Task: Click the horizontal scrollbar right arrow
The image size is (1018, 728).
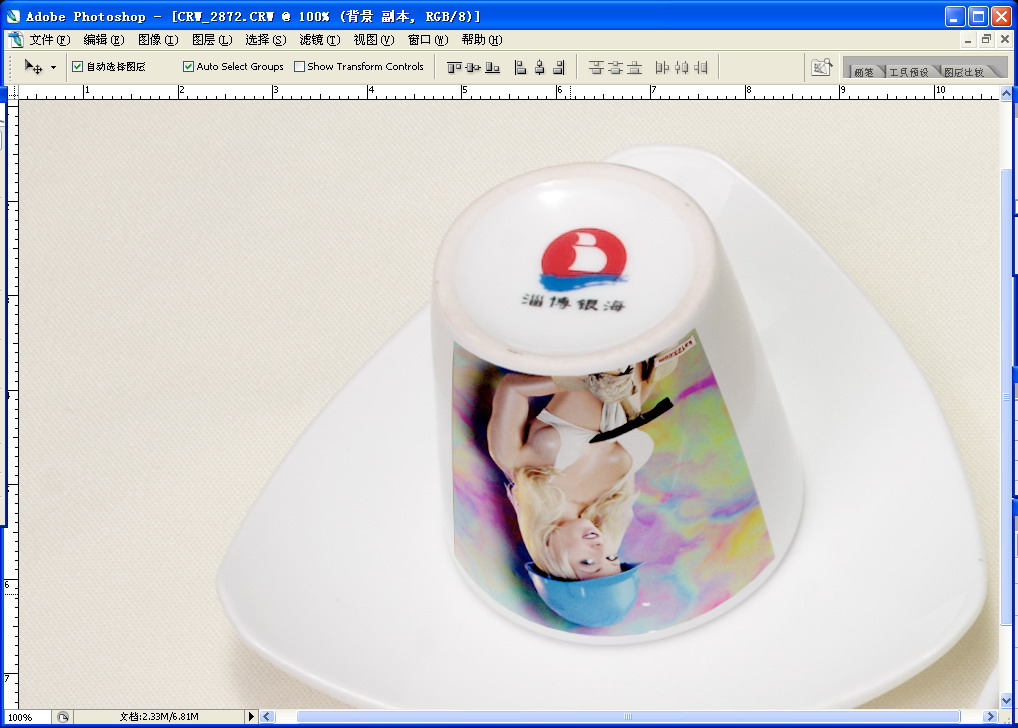Action: tap(990, 717)
